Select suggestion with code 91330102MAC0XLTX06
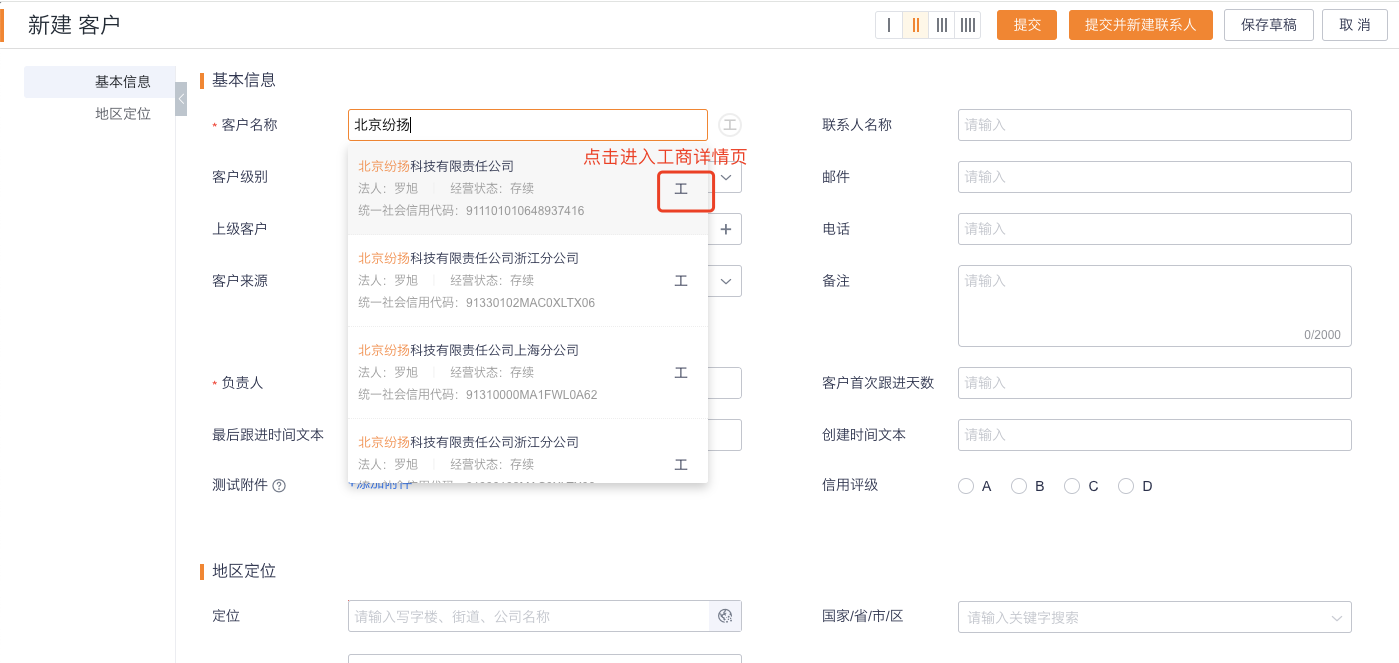The width and height of the screenshot is (1399, 663). (528, 281)
